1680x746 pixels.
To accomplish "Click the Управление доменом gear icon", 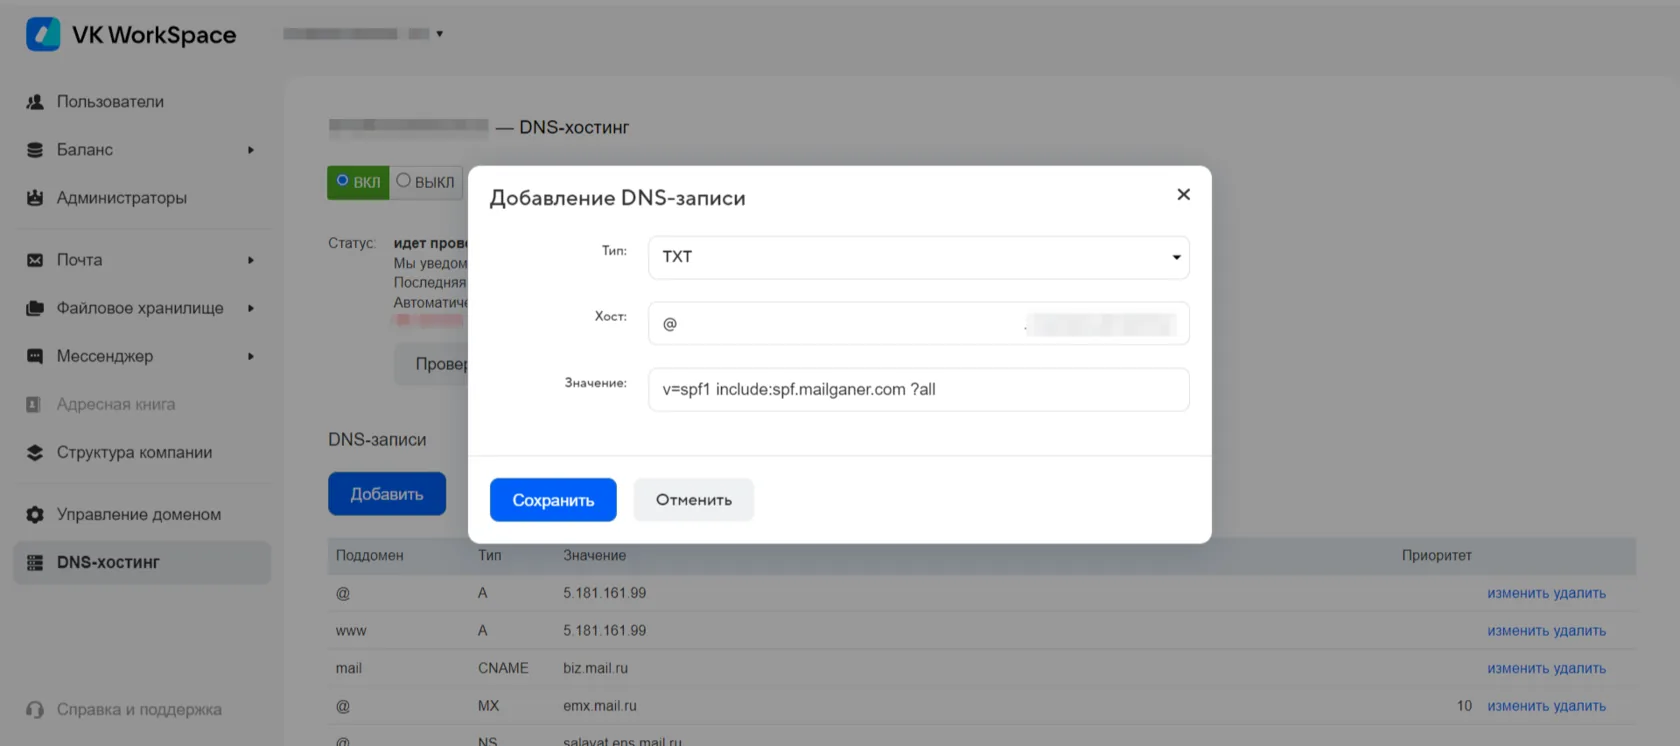I will coord(35,514).
